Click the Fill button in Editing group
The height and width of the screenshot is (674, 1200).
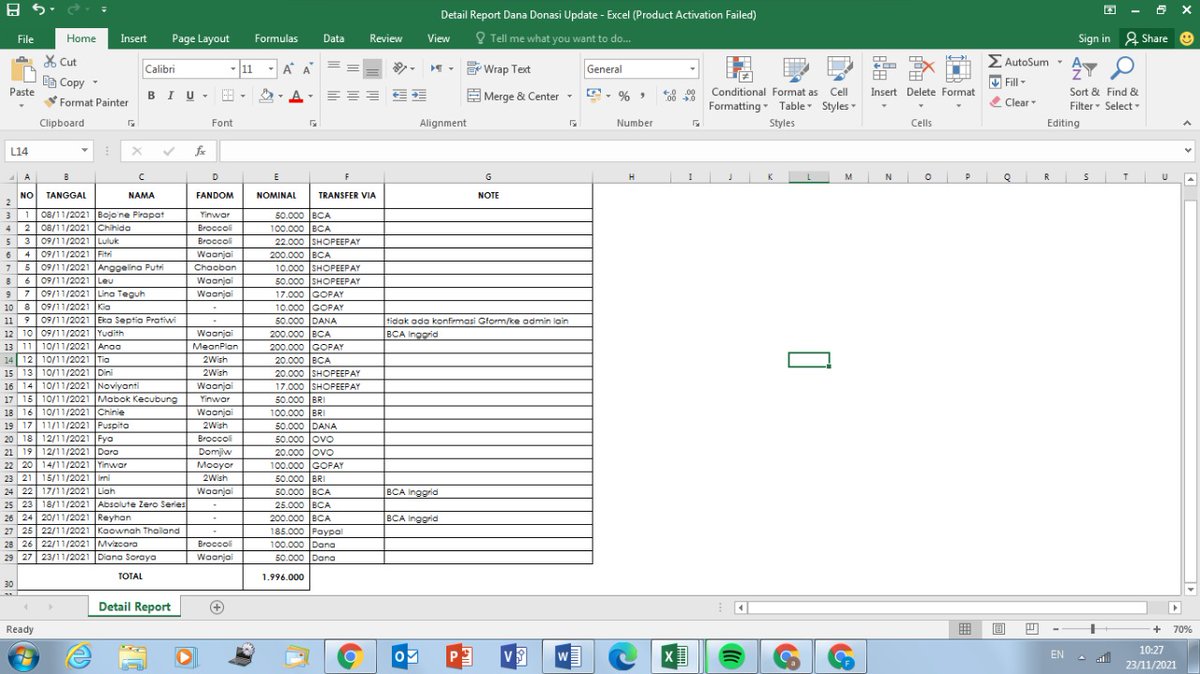pos(1007,82)
